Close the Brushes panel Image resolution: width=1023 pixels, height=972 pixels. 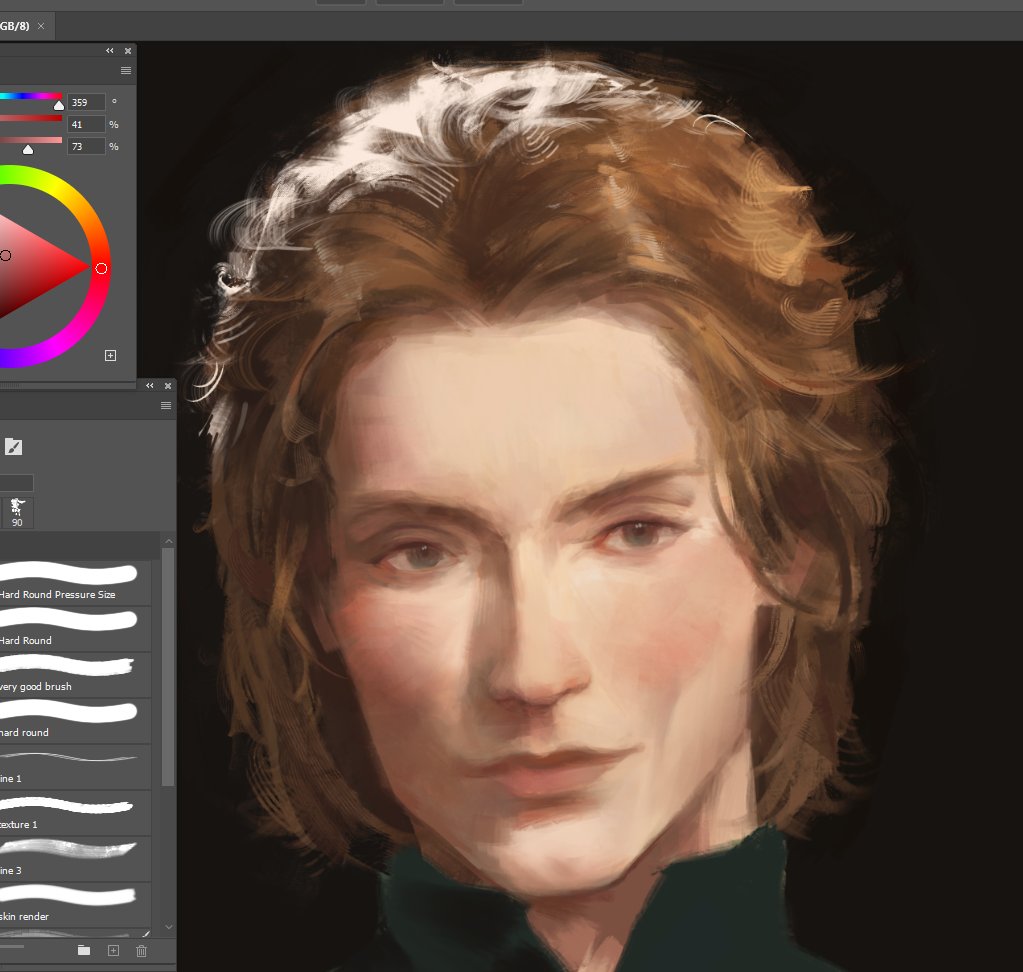click(x=168, y=386)
